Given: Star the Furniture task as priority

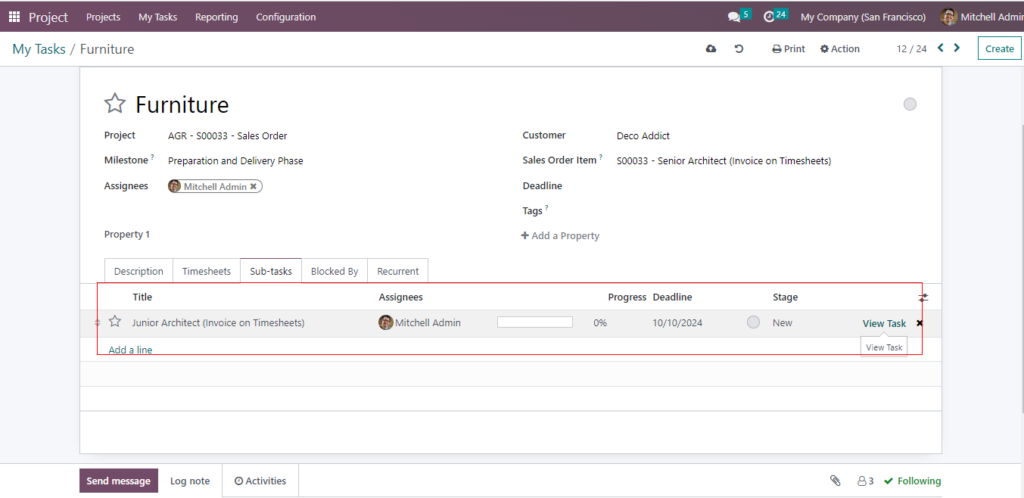Looking at the screenshot, I should click(116, 104).
